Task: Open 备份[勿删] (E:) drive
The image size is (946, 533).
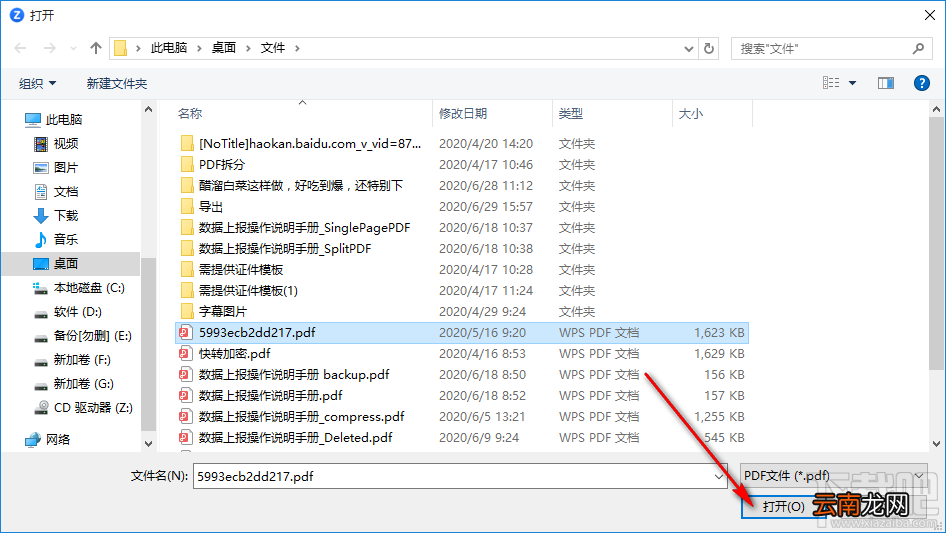Action: click(x=83, y=336)
